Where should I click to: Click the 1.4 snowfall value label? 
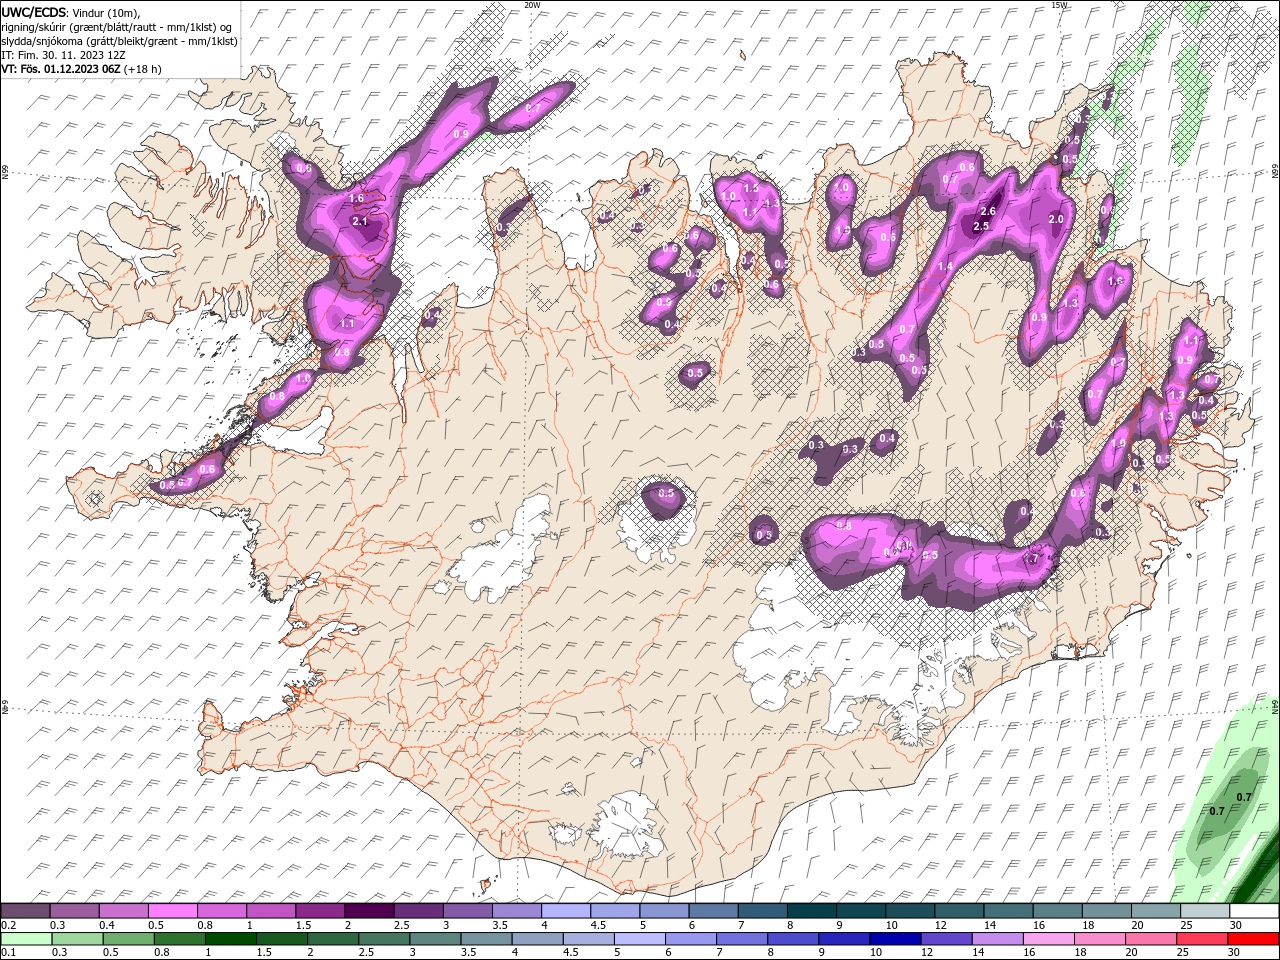point(945,267)
